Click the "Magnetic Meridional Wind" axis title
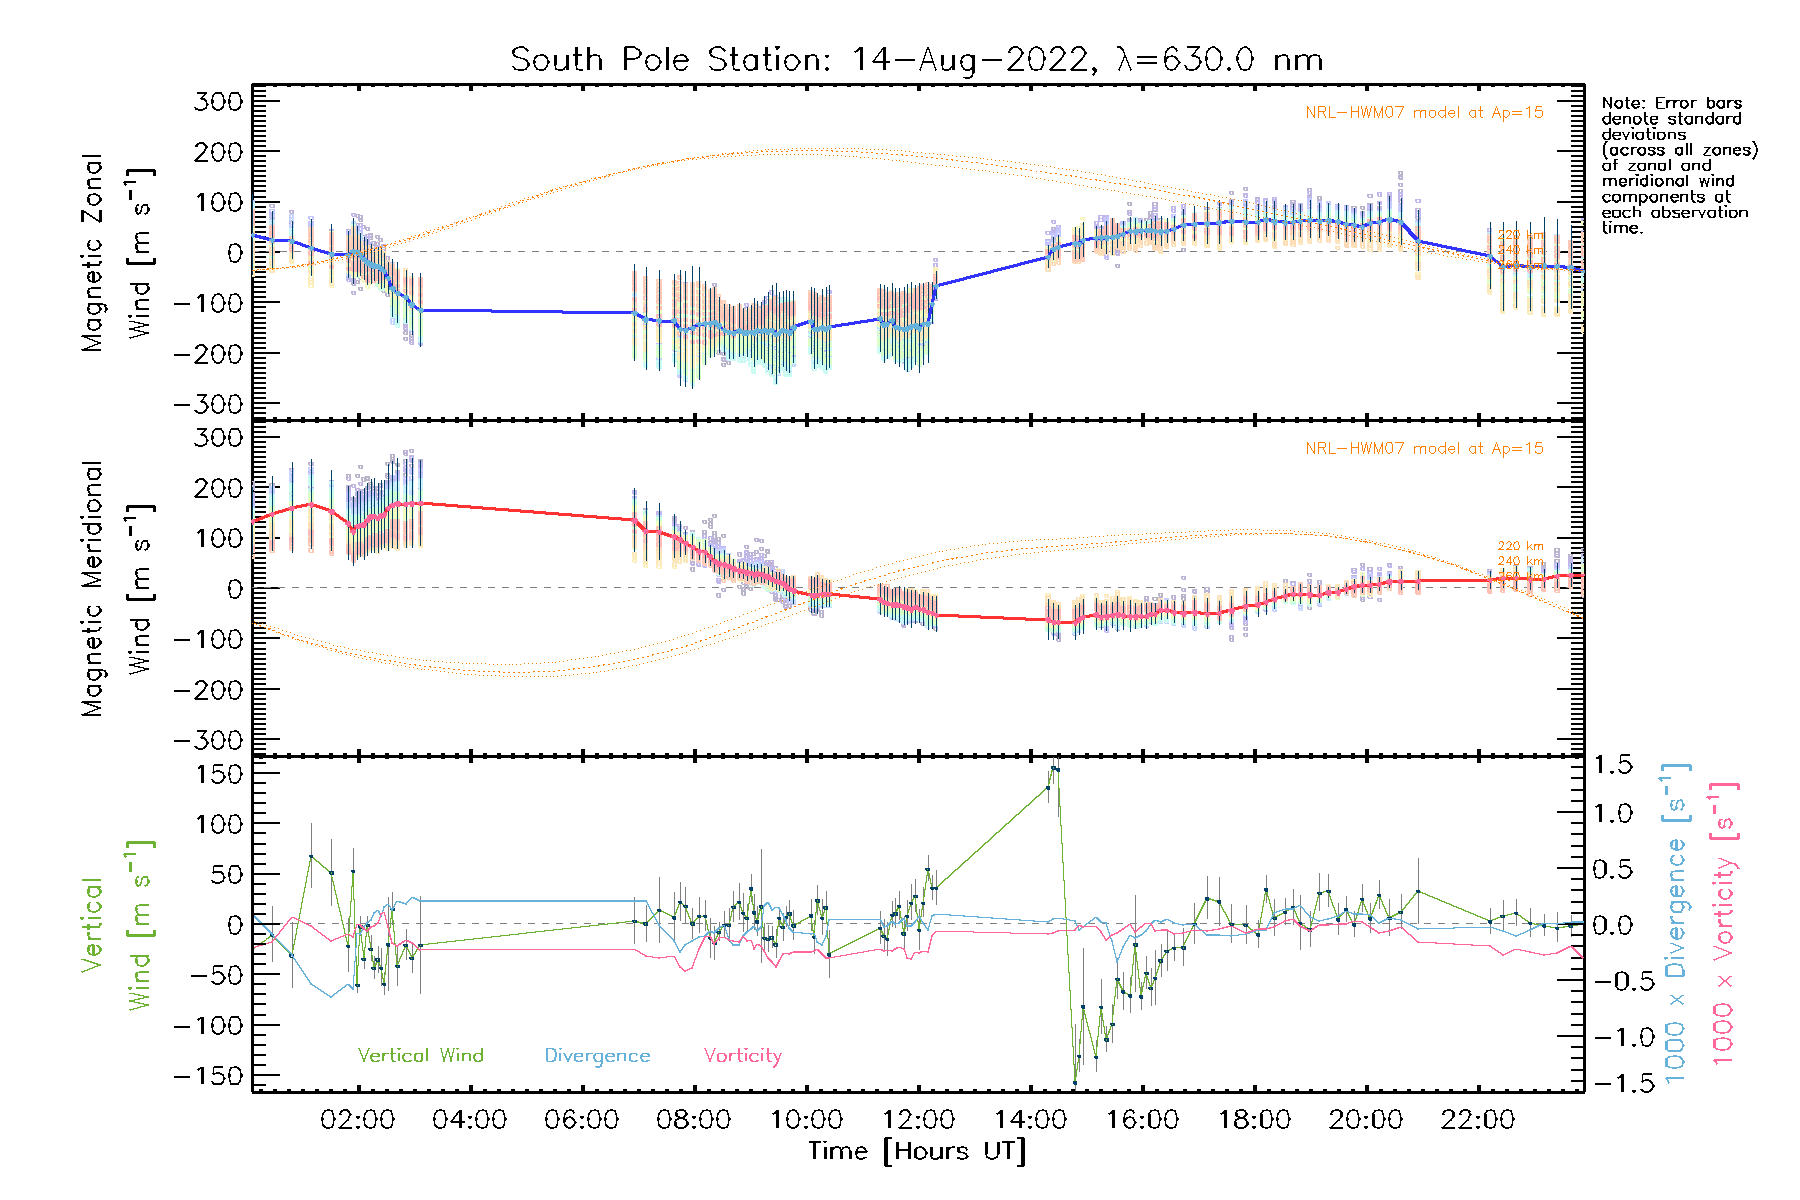 (x=117, y=588)
